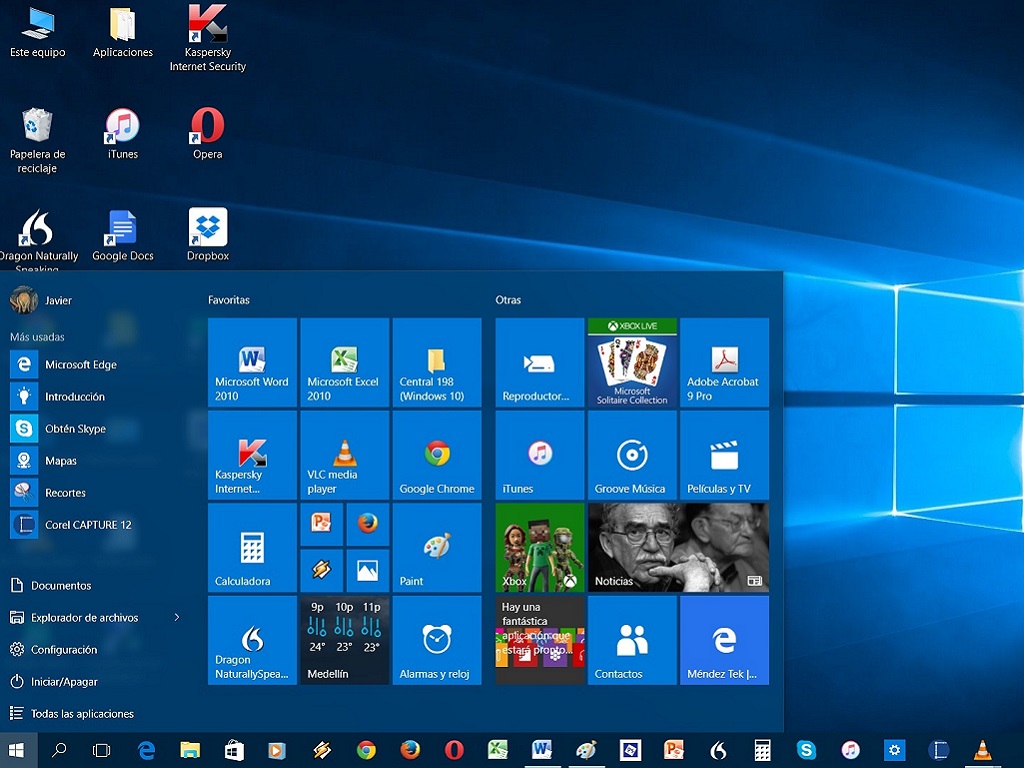
Task: Open the Contactos tile
Action: (632, 640)
